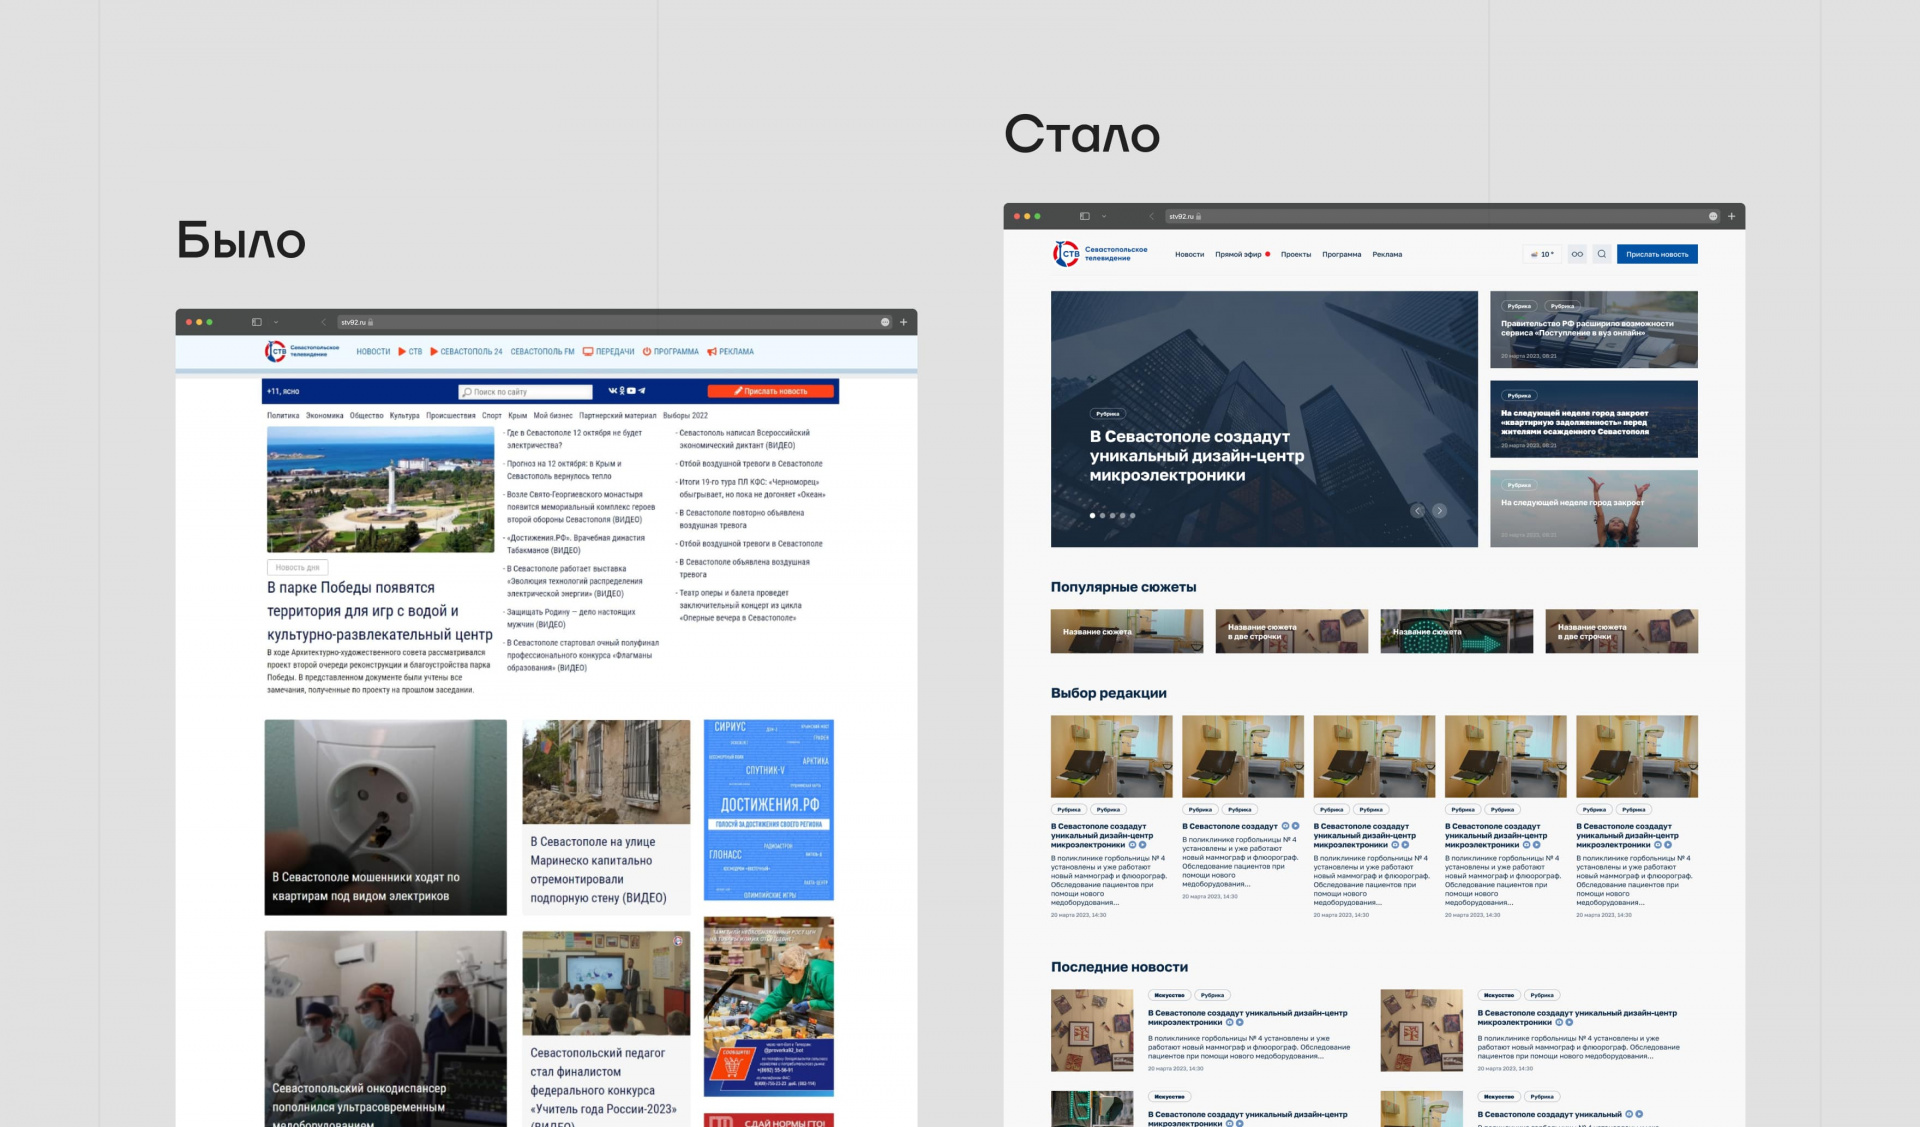Open a new tab in new site browser

coord(1731,216)
